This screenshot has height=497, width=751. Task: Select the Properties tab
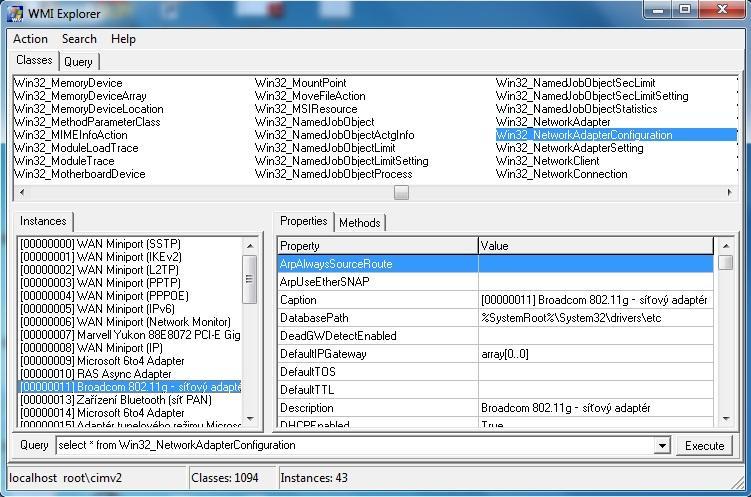pyautogui.click(x=304, y=221)
